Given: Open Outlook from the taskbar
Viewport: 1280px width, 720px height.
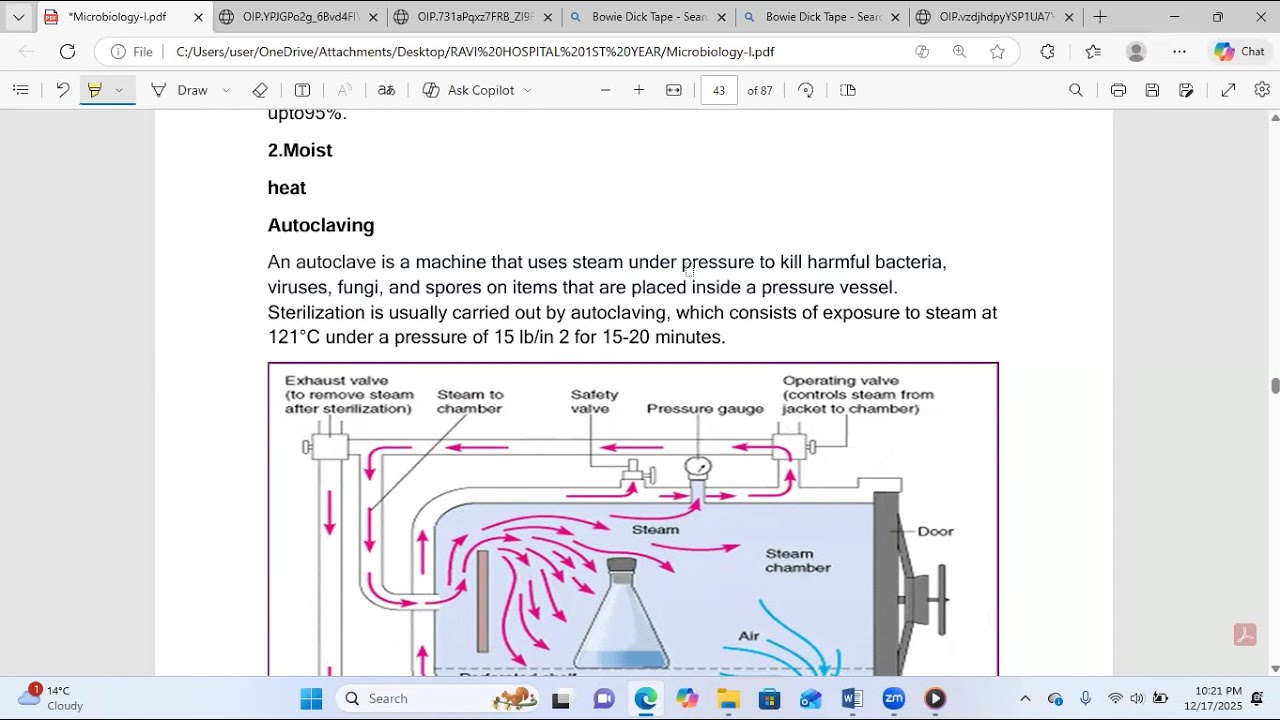Looking at the screenshot, I should pos(810,698).
